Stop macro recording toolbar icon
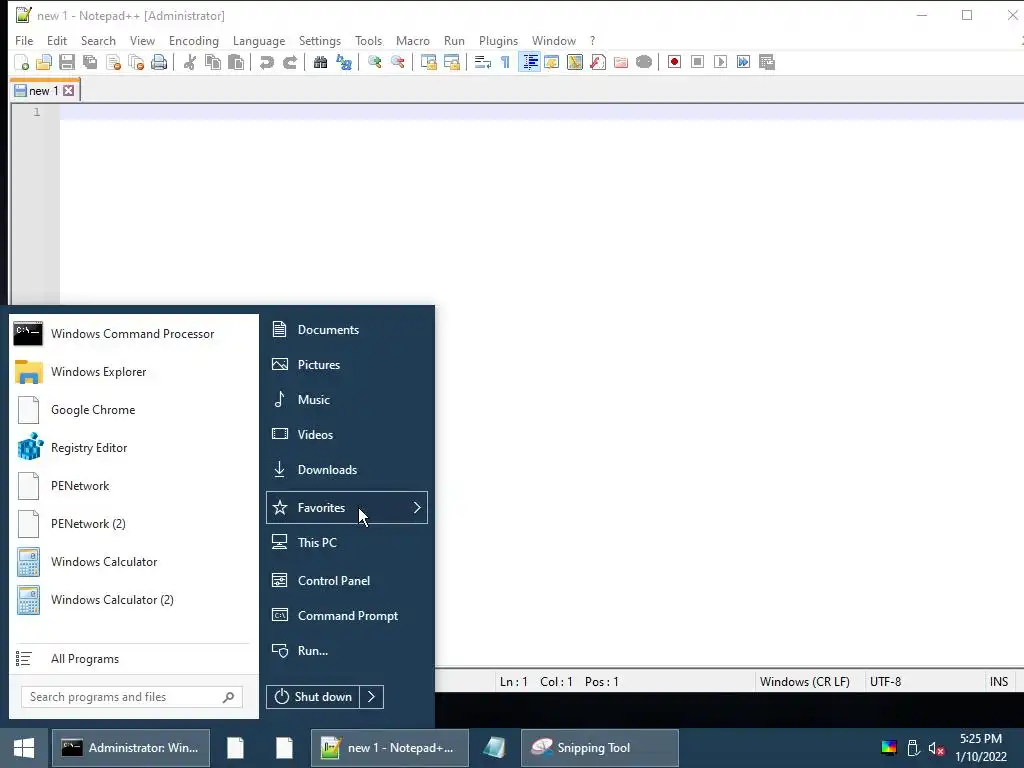Image resolution: width=1024 pixels, height=768 pixels. click(x=697, y=63)
